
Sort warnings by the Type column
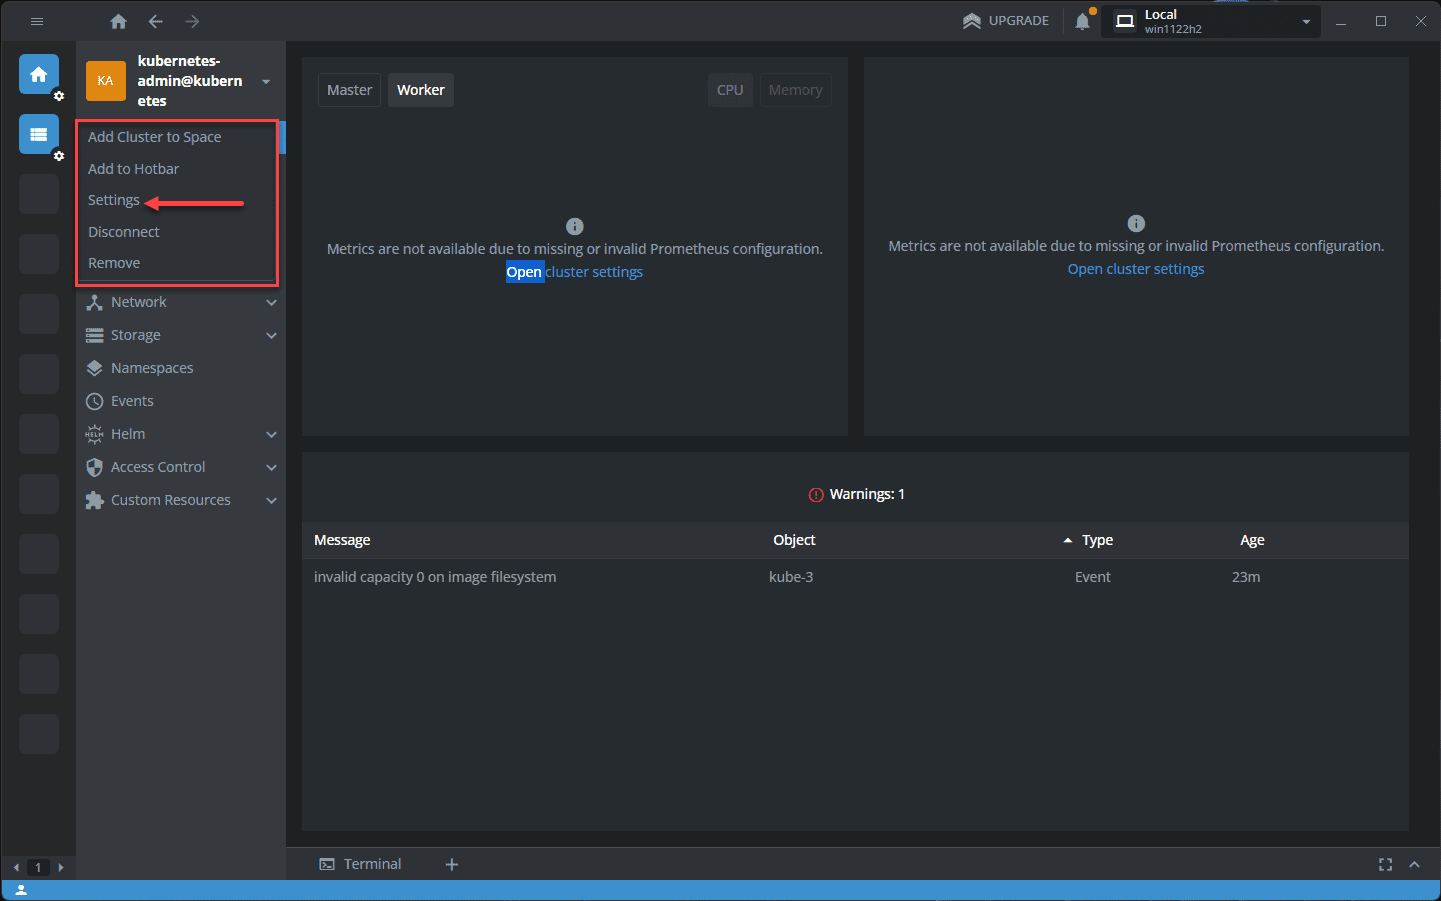(x=1097, y=540)
